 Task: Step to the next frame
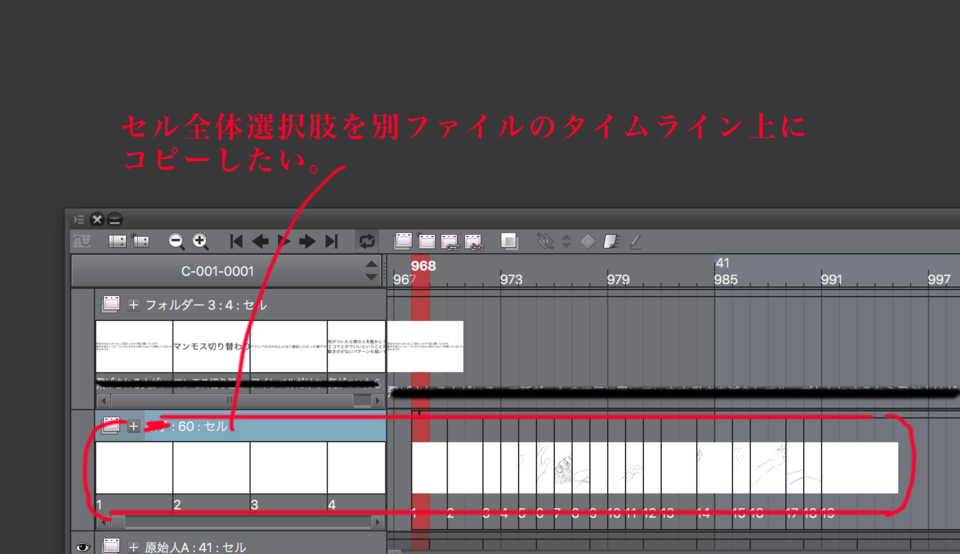tap(307, 241)
